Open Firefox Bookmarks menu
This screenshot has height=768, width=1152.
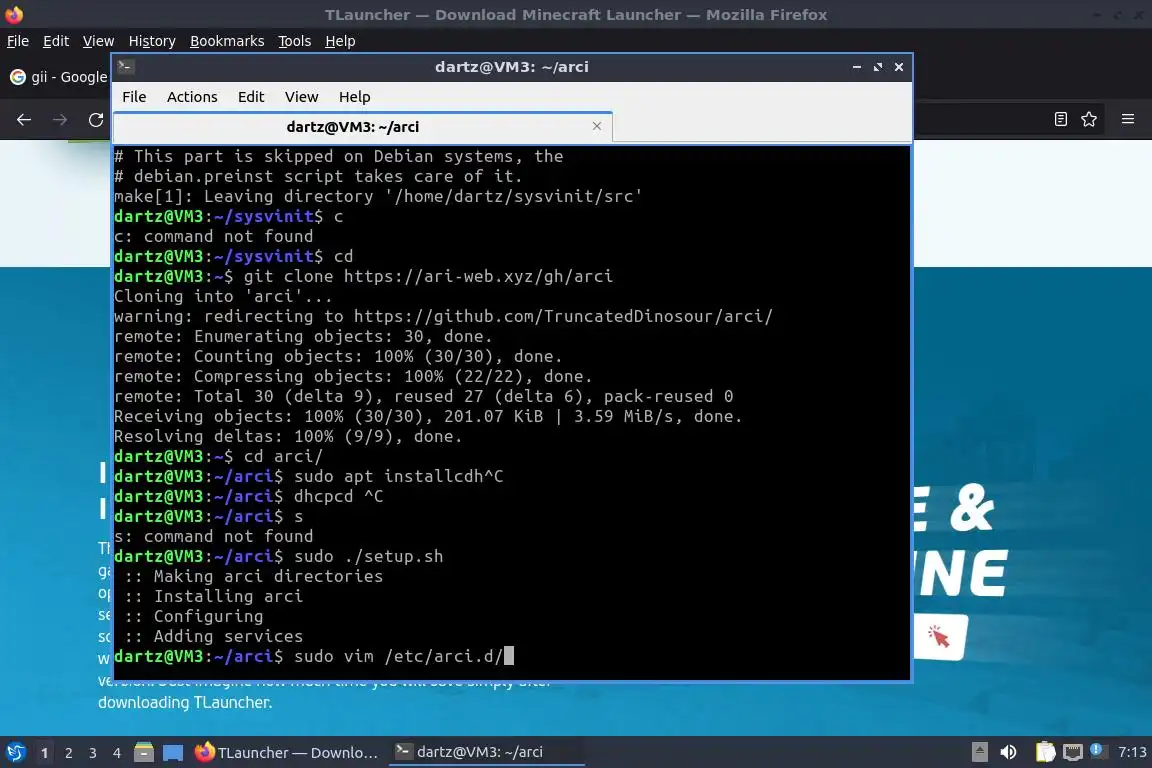pos(227,41)
